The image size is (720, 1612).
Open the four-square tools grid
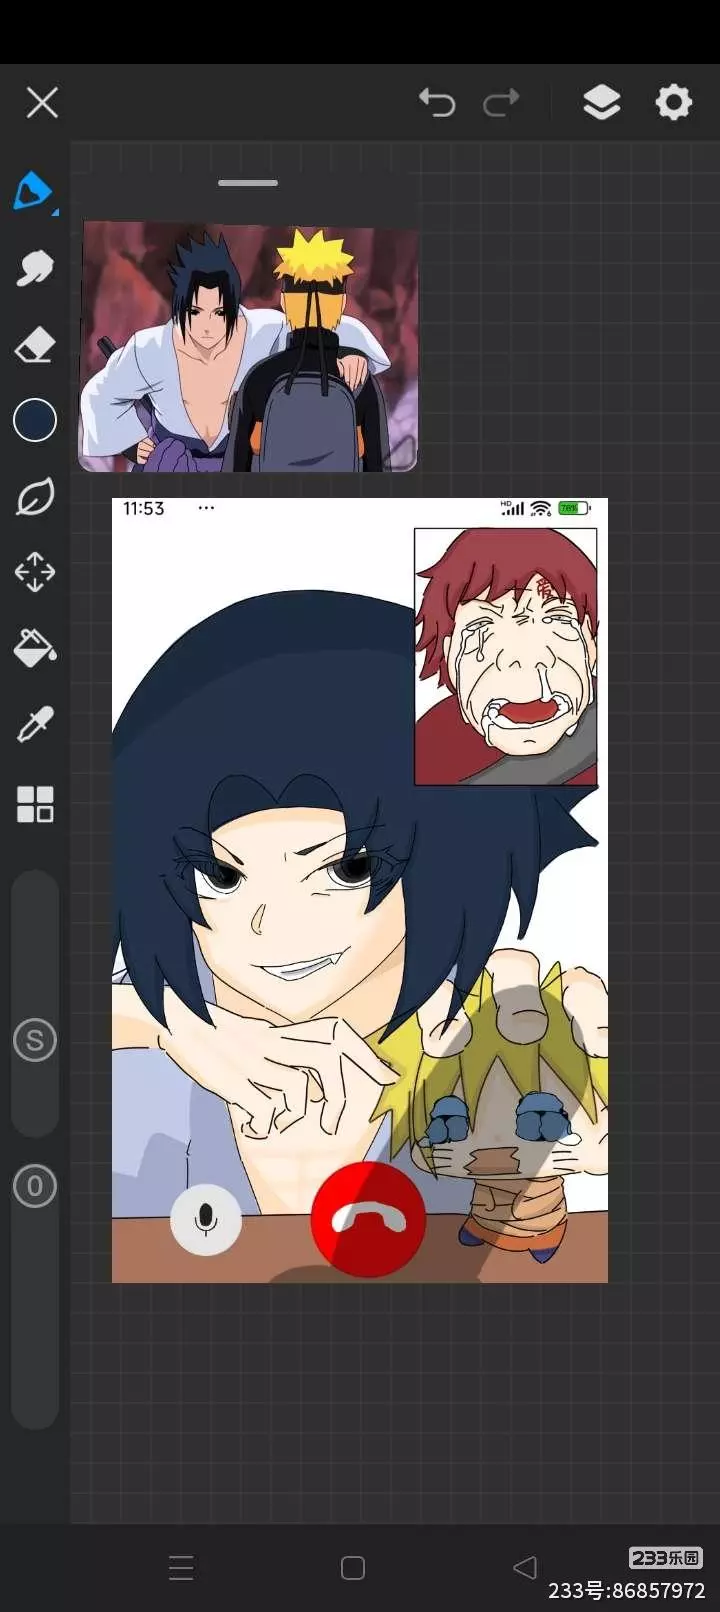tap(35, 804)
